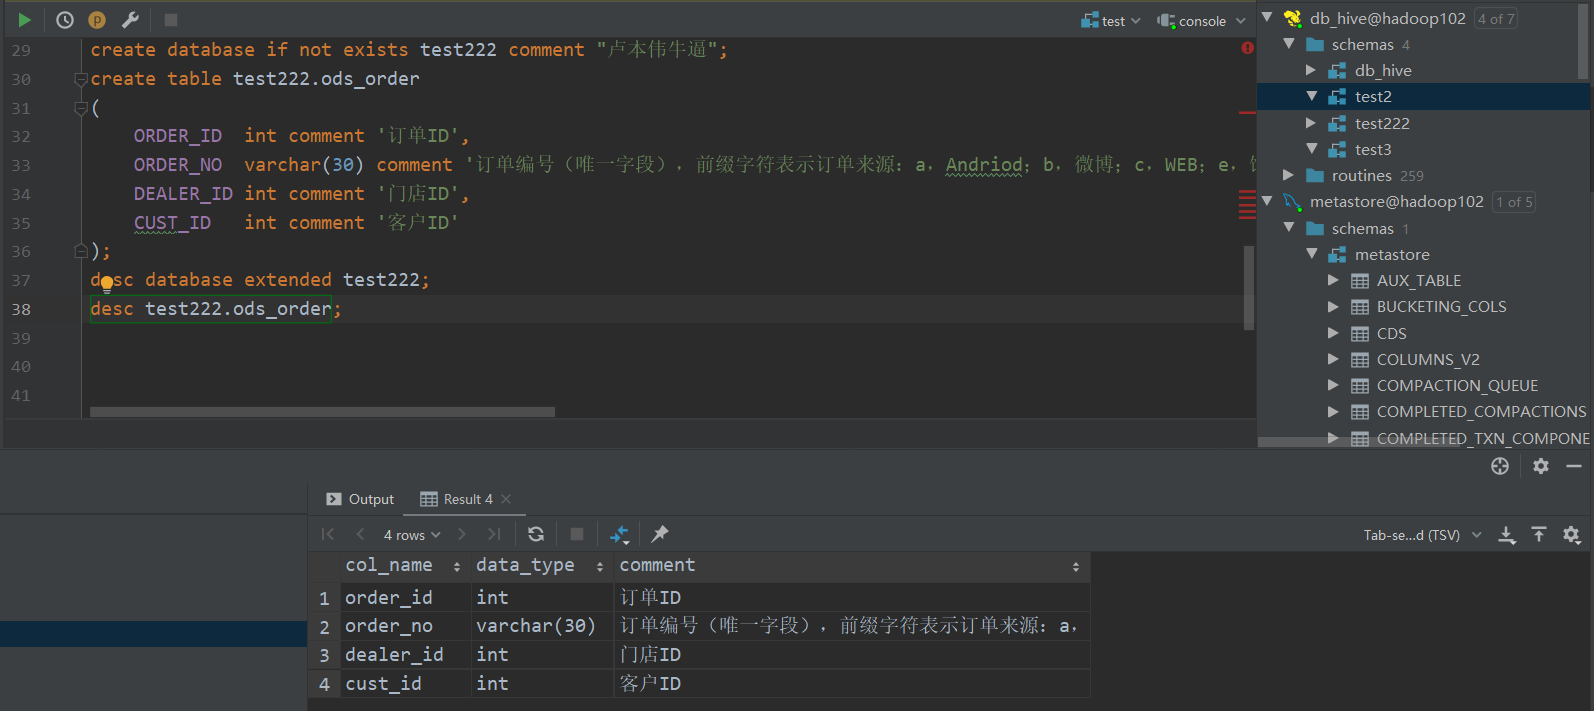Sort by the data_type column header
Image resolution: width=1594 pixels, height=711 pixels.
point(540,566)
